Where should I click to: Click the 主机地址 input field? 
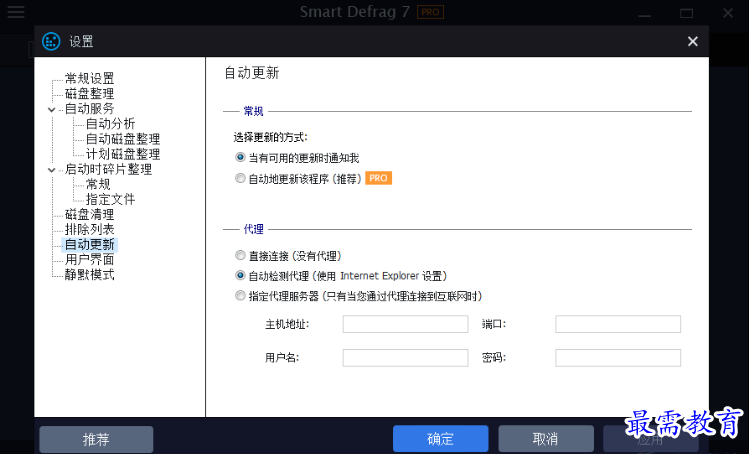405,324
